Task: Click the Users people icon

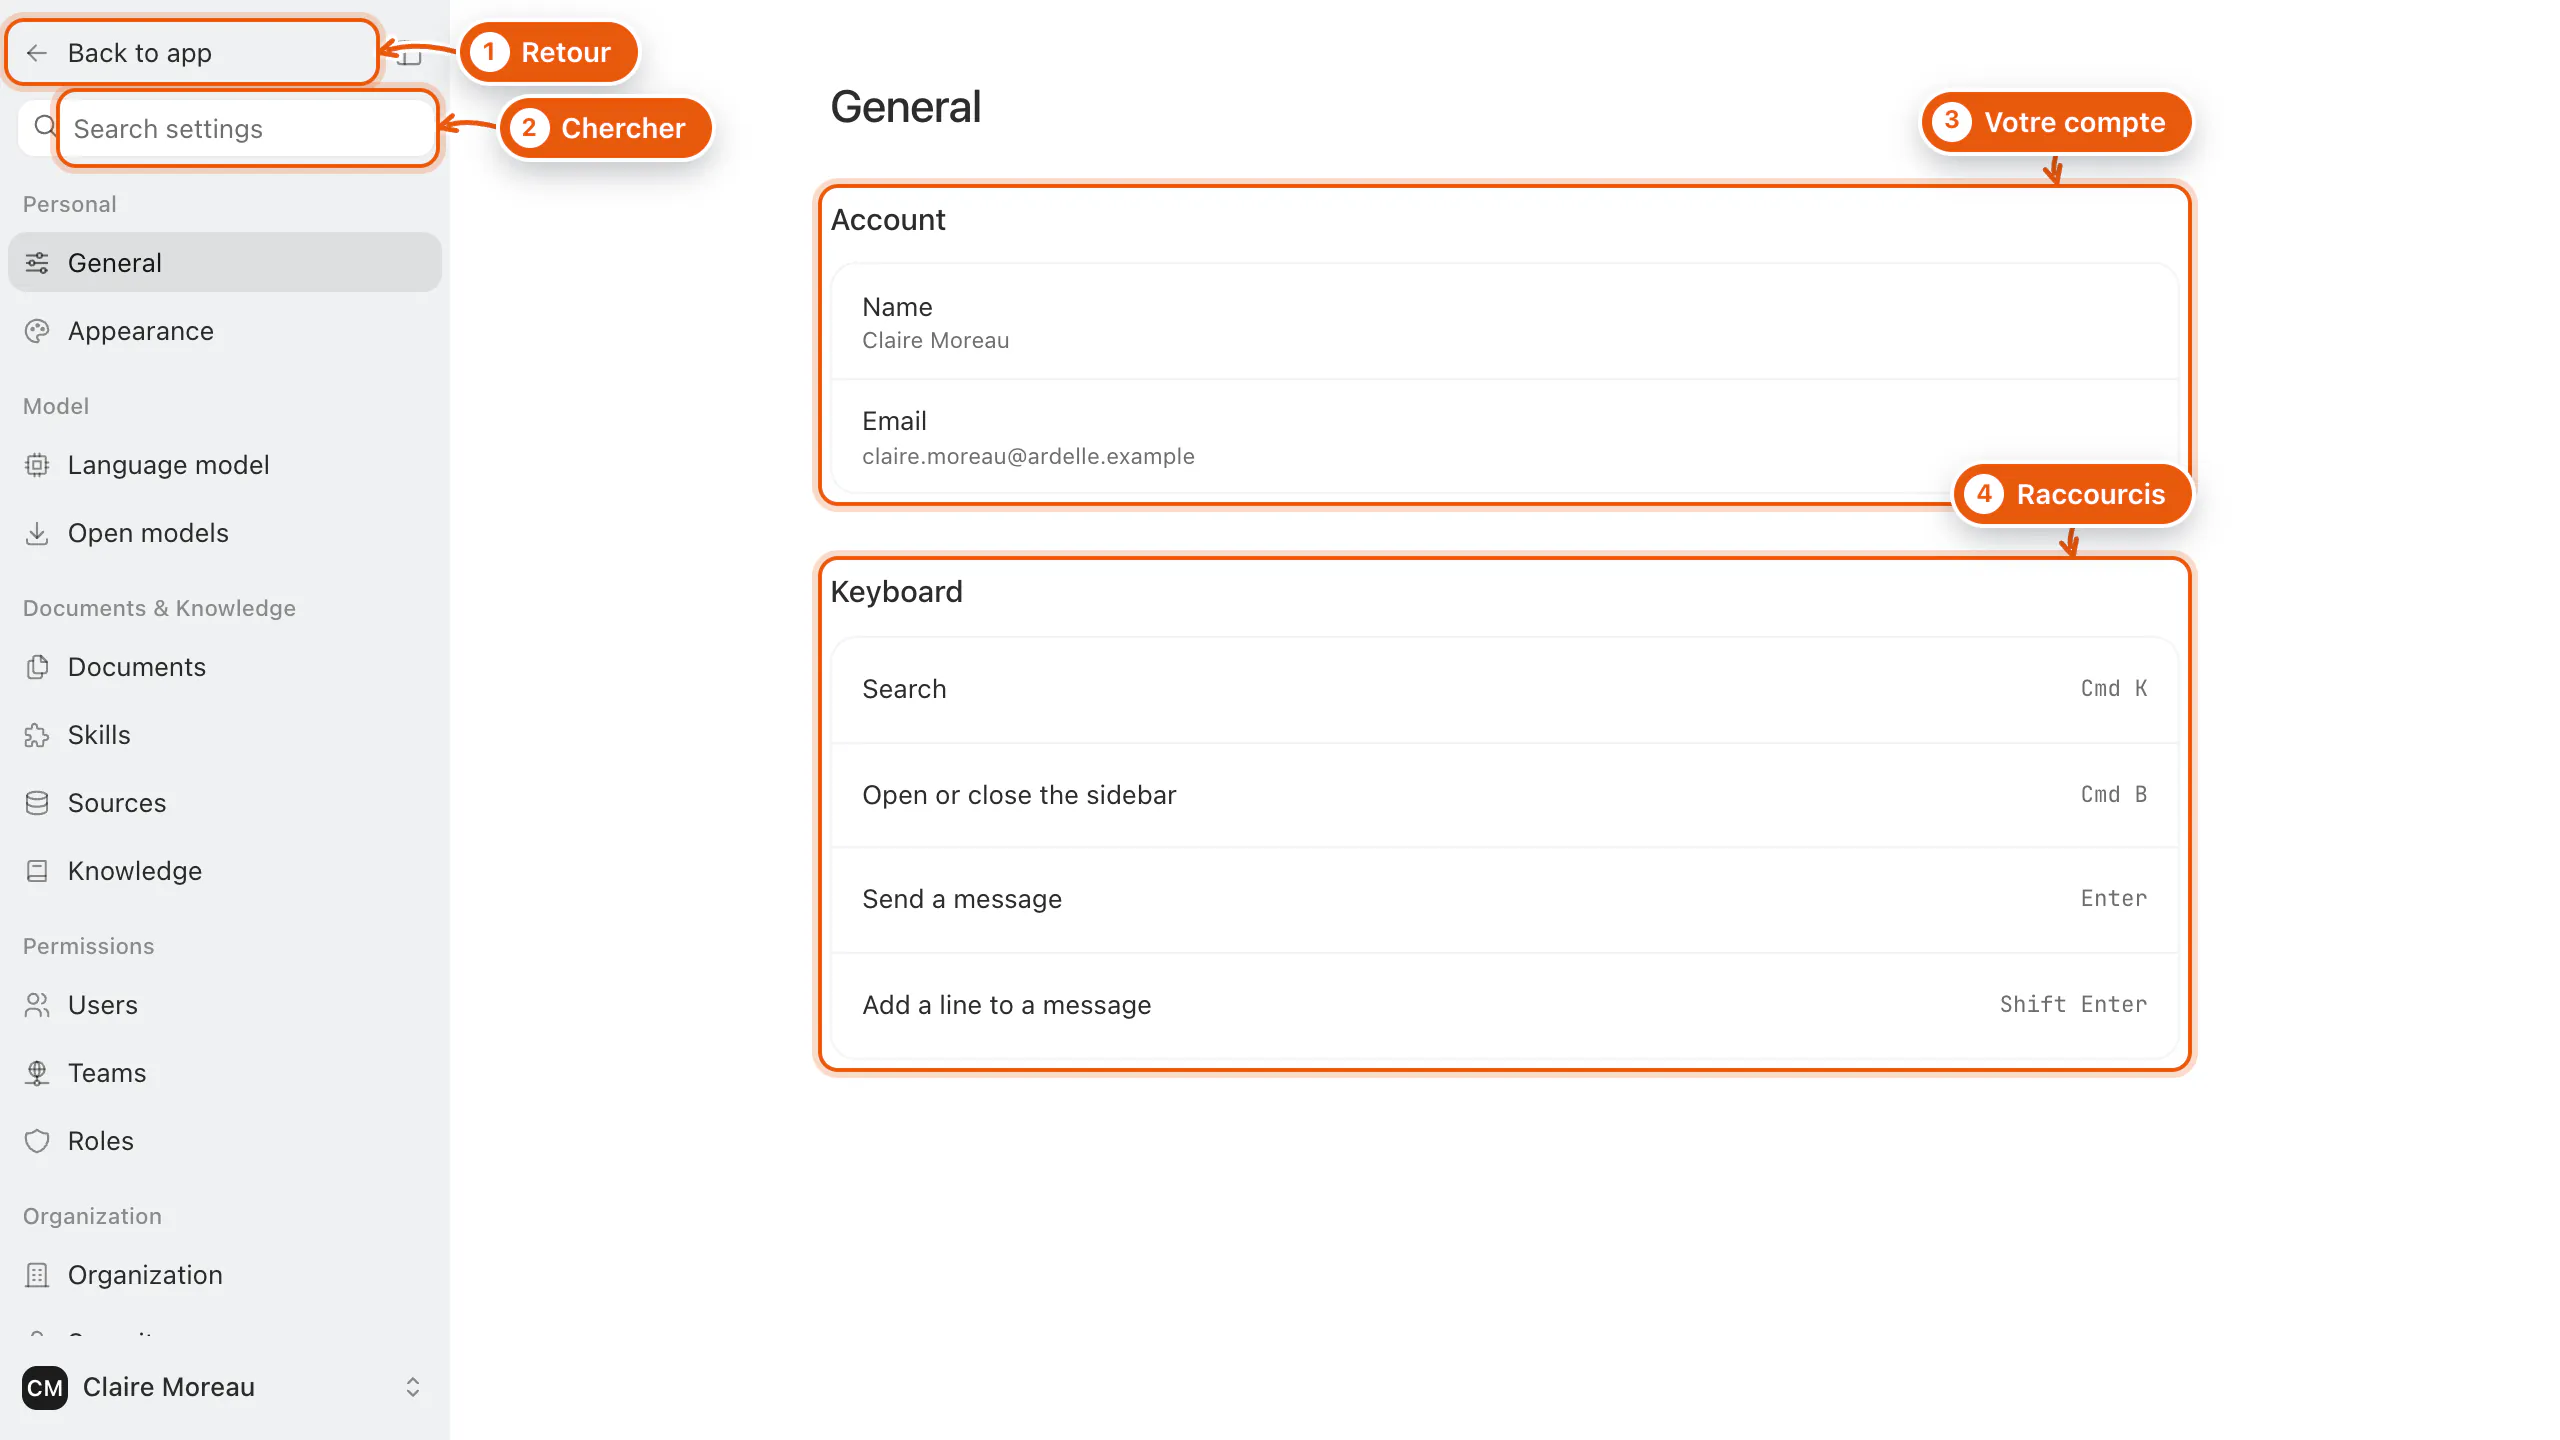Action: [37, 1005]
